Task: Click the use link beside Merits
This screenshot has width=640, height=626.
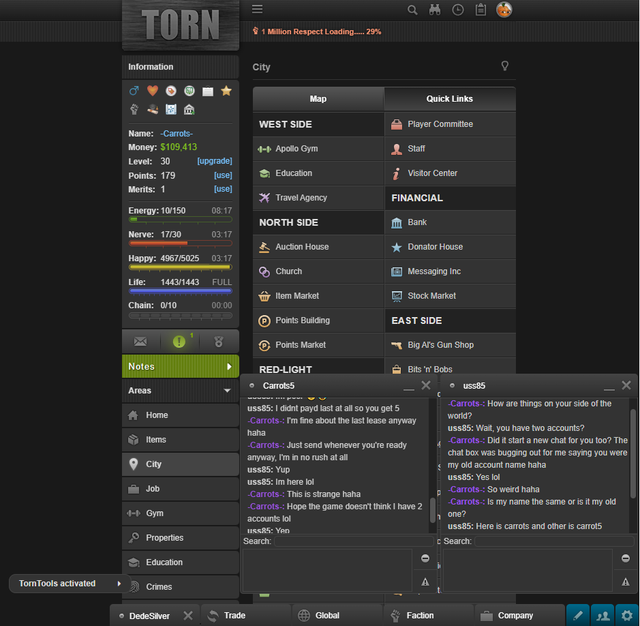Action: 223,189
